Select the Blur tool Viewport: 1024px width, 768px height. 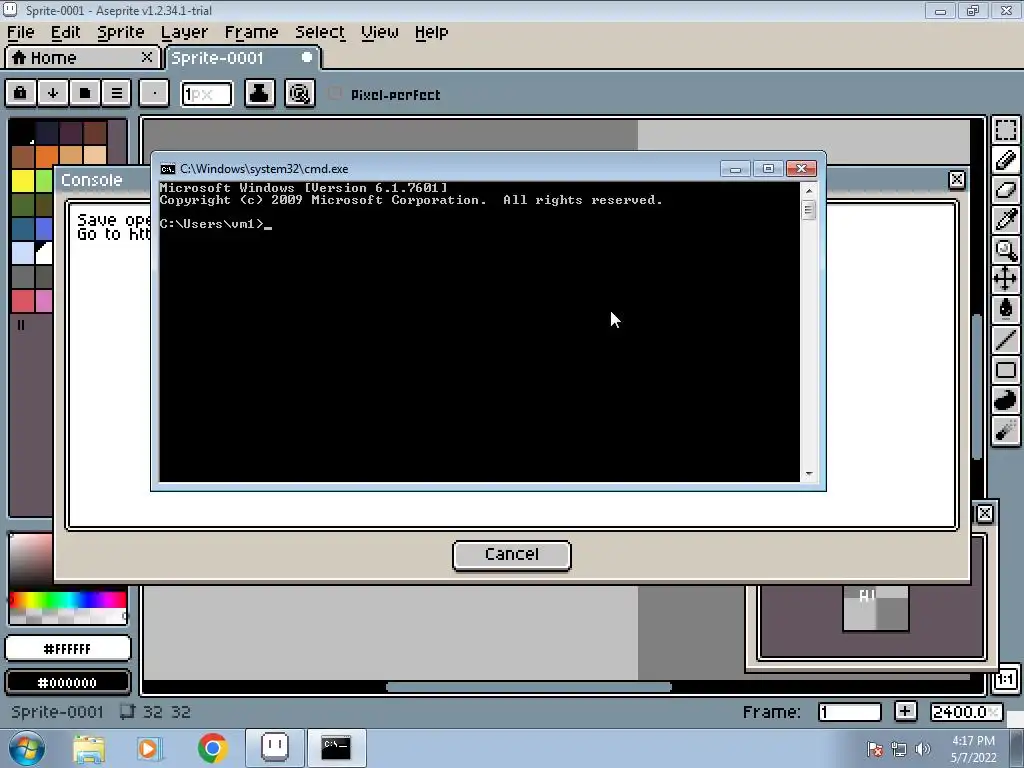tap(1006, 430)
